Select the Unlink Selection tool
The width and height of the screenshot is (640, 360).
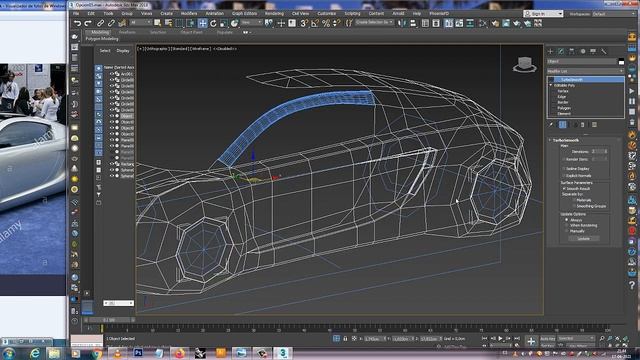[111, 24]
